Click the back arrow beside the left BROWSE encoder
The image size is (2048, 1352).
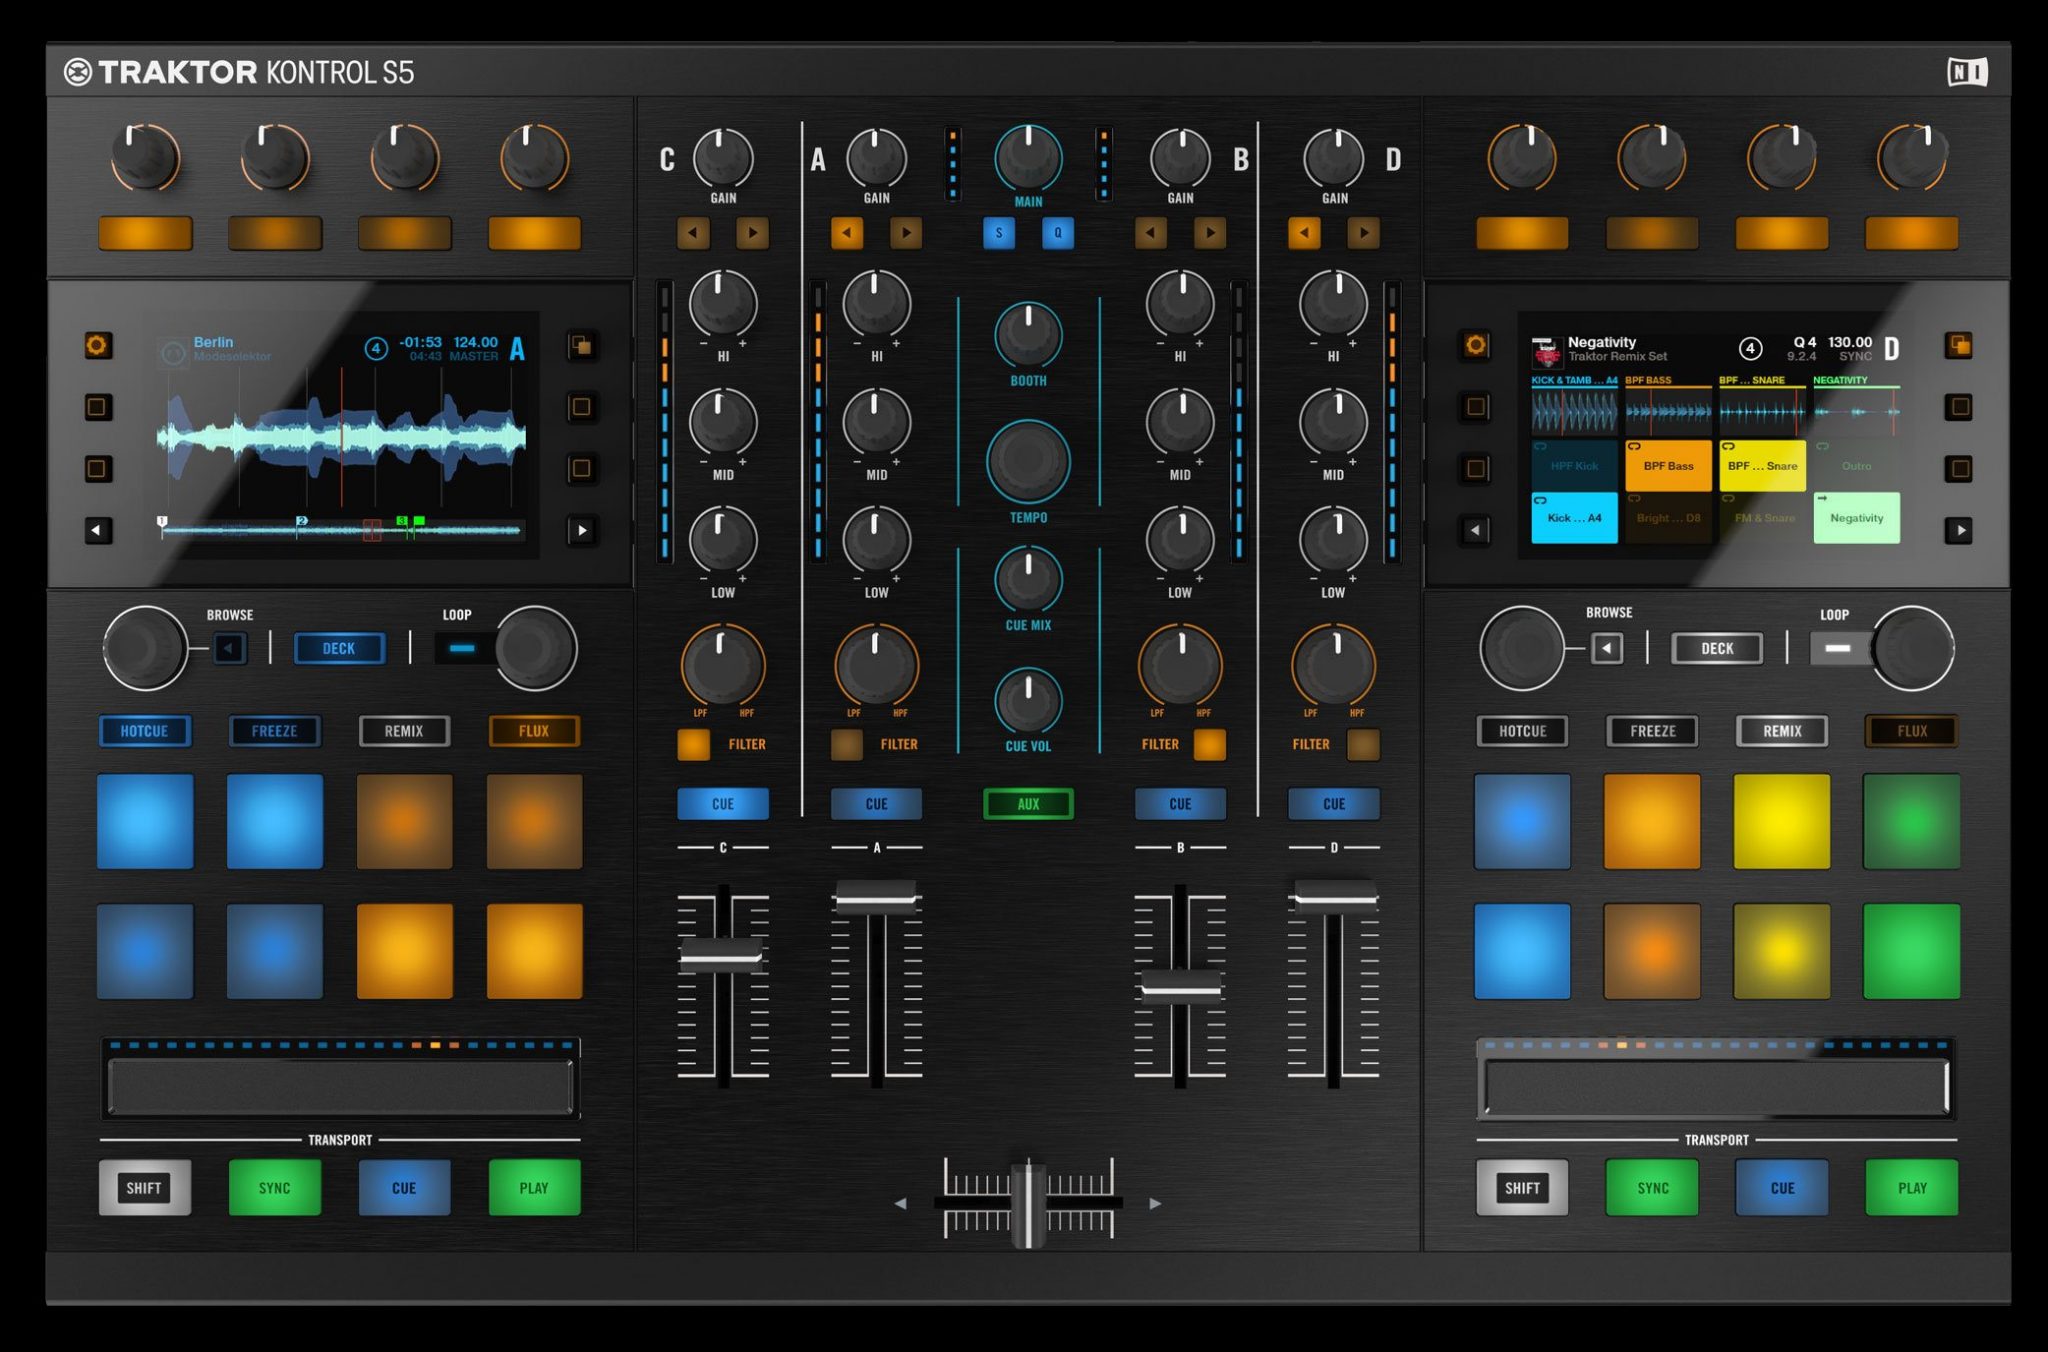tap(230, 648)
